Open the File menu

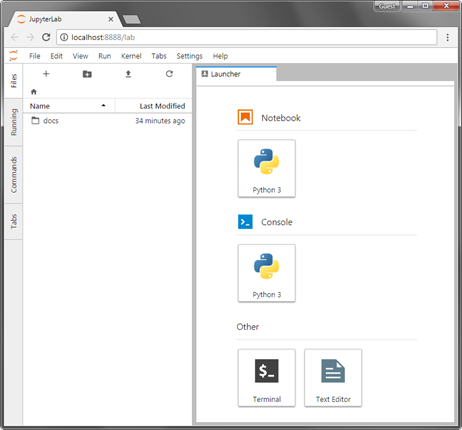click(x=35, y=56)
